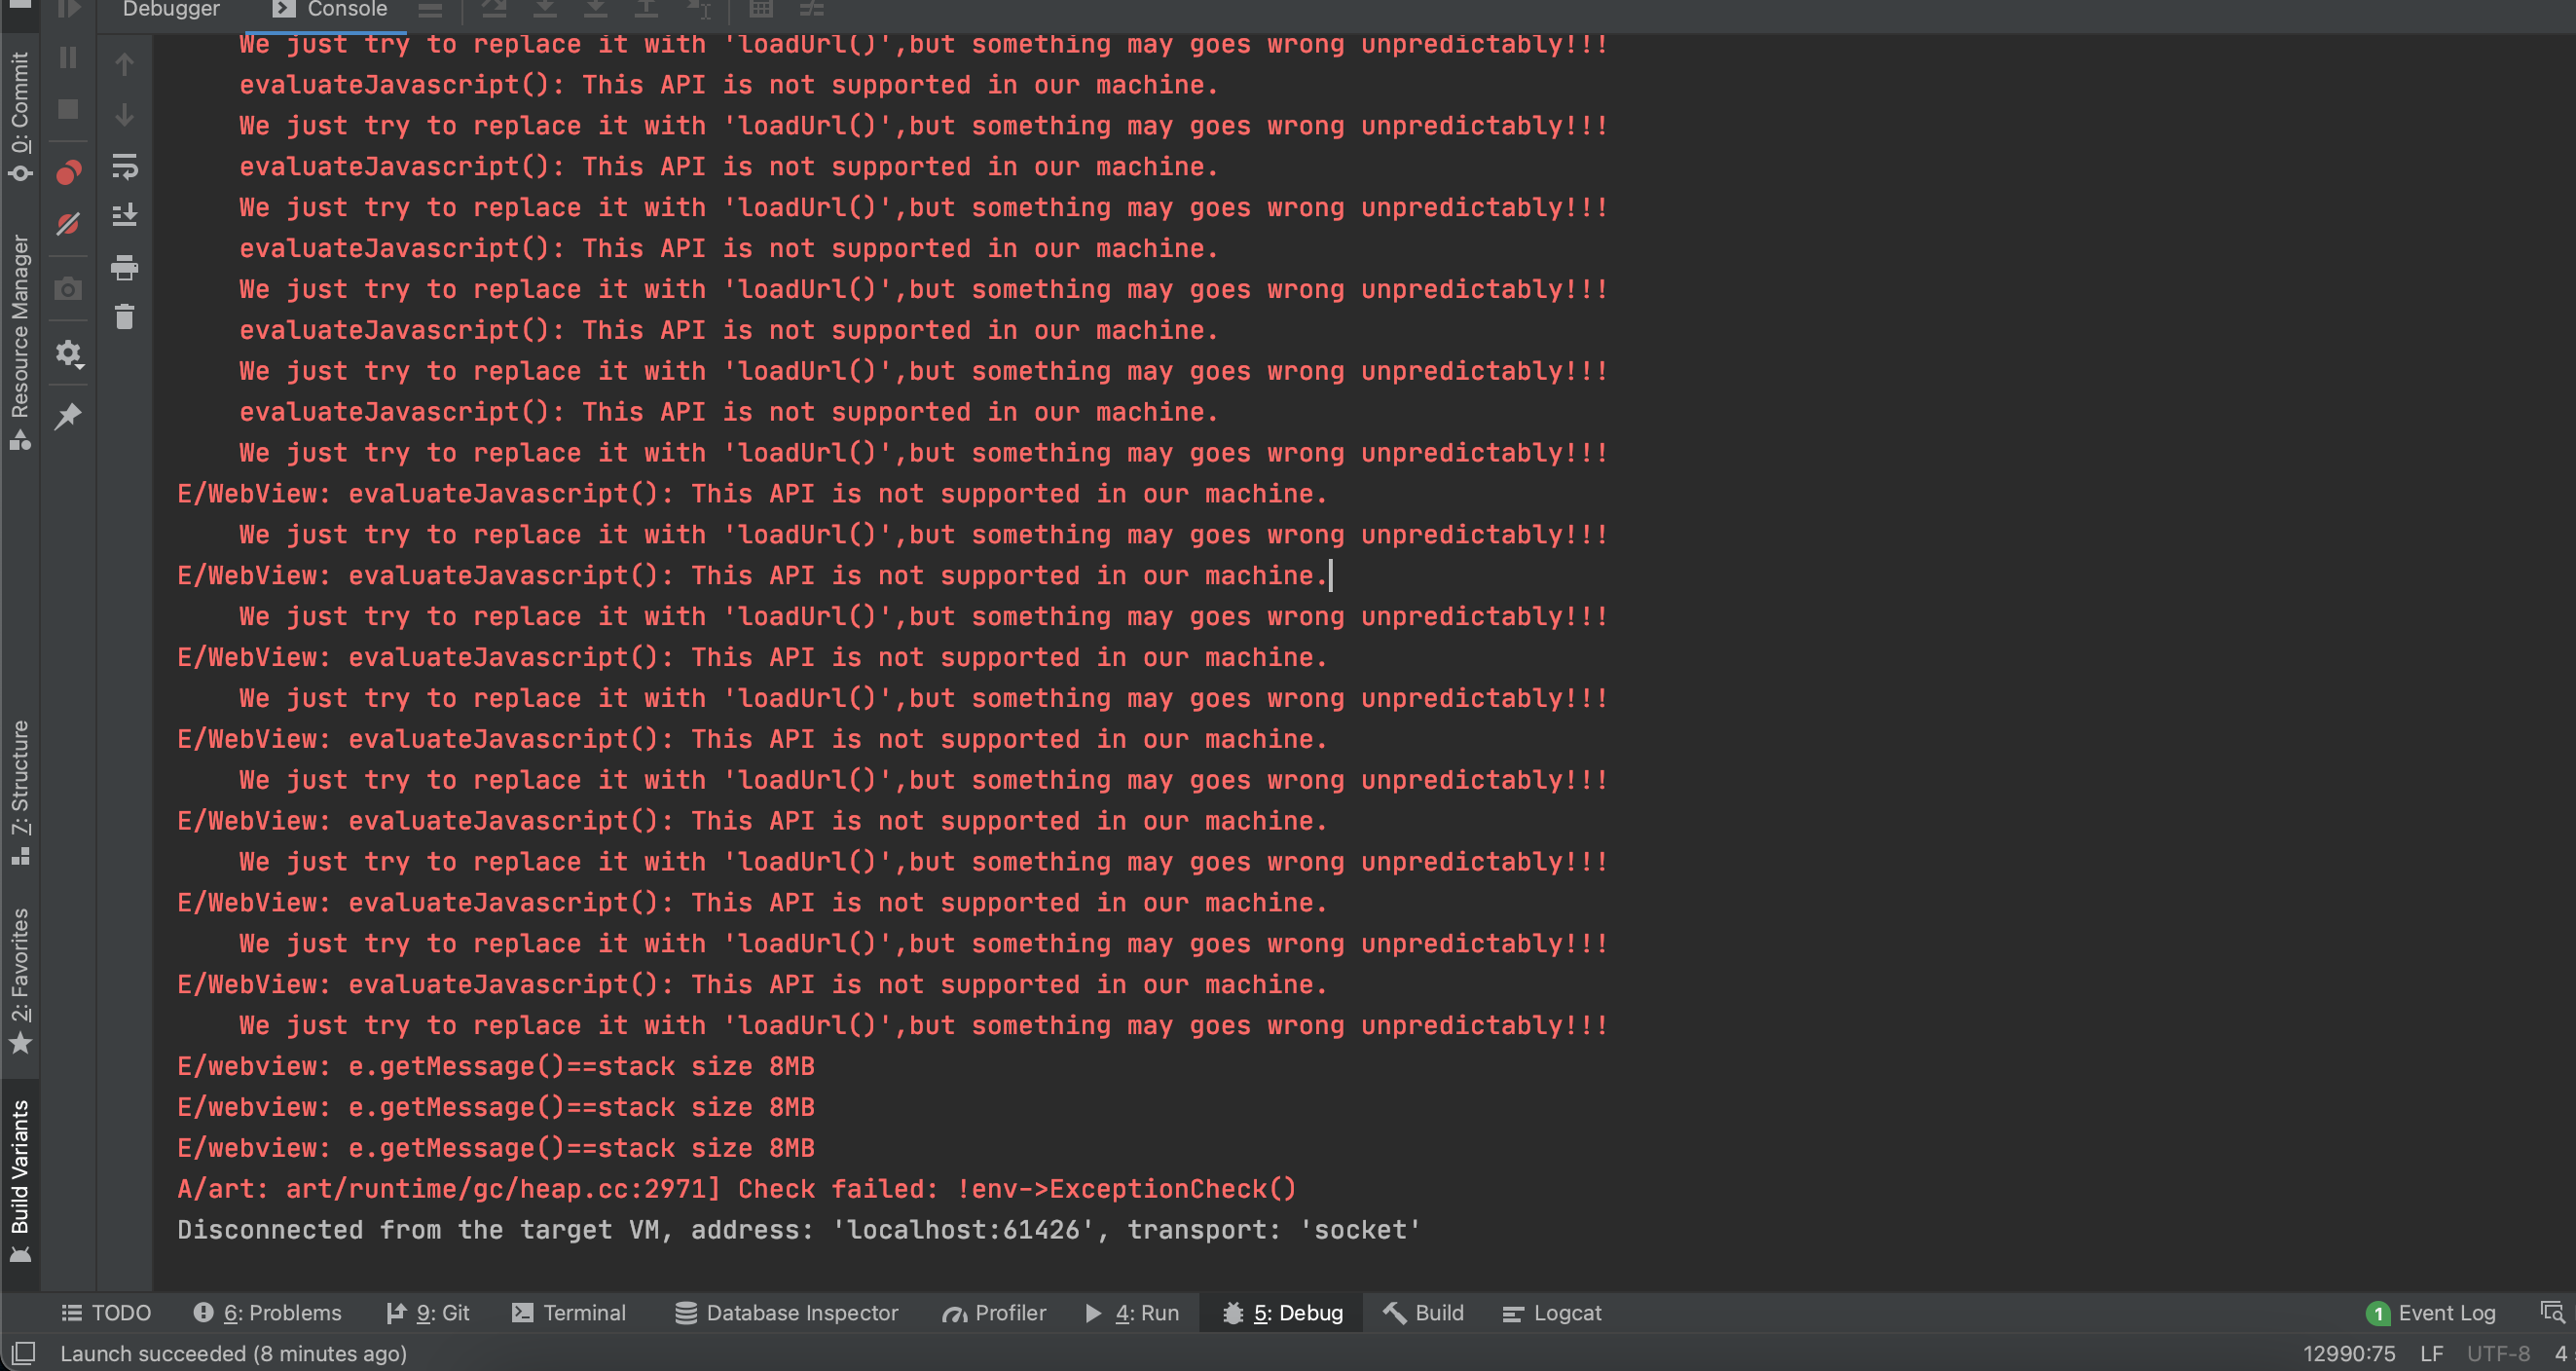This screenshot has width=2576, height=1371.
Task: Click Show Execution Point icon
Action: pos(430,10)
